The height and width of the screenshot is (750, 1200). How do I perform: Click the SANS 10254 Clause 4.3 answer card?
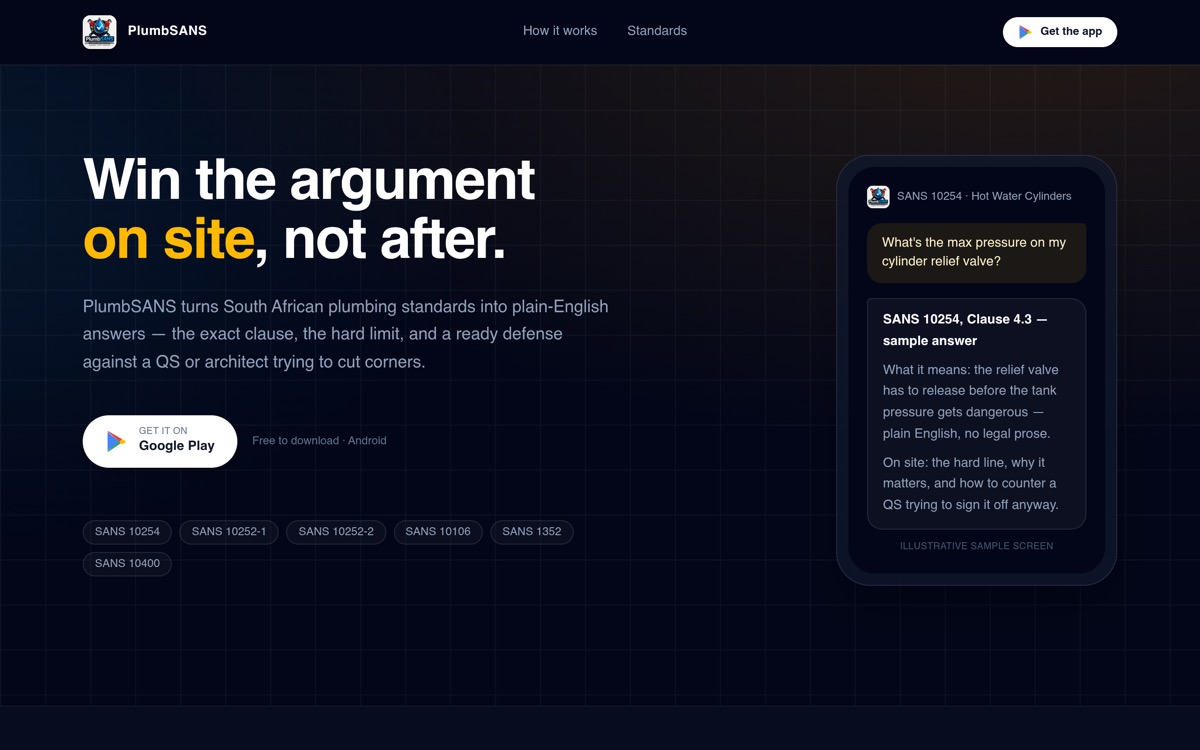(x=976, y=413)
